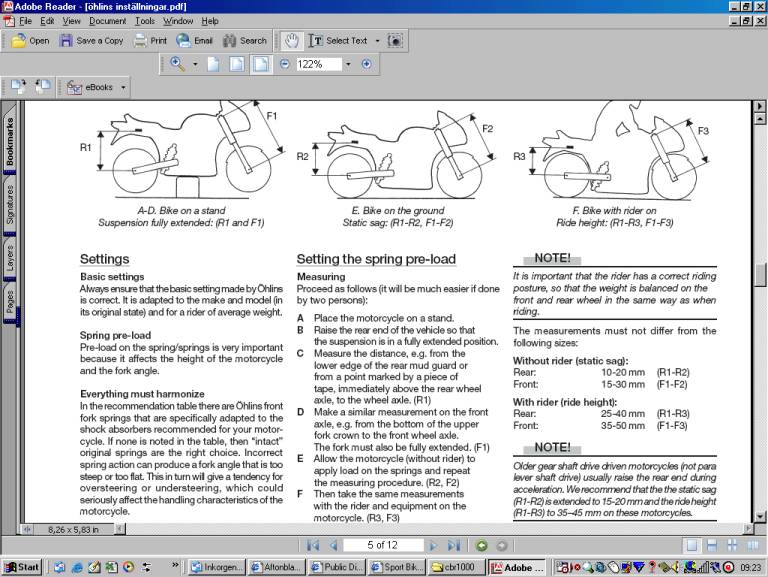Click the system tray clock 09:23
Viewport: 768px width, 577px height.
(x=750, y=567)
